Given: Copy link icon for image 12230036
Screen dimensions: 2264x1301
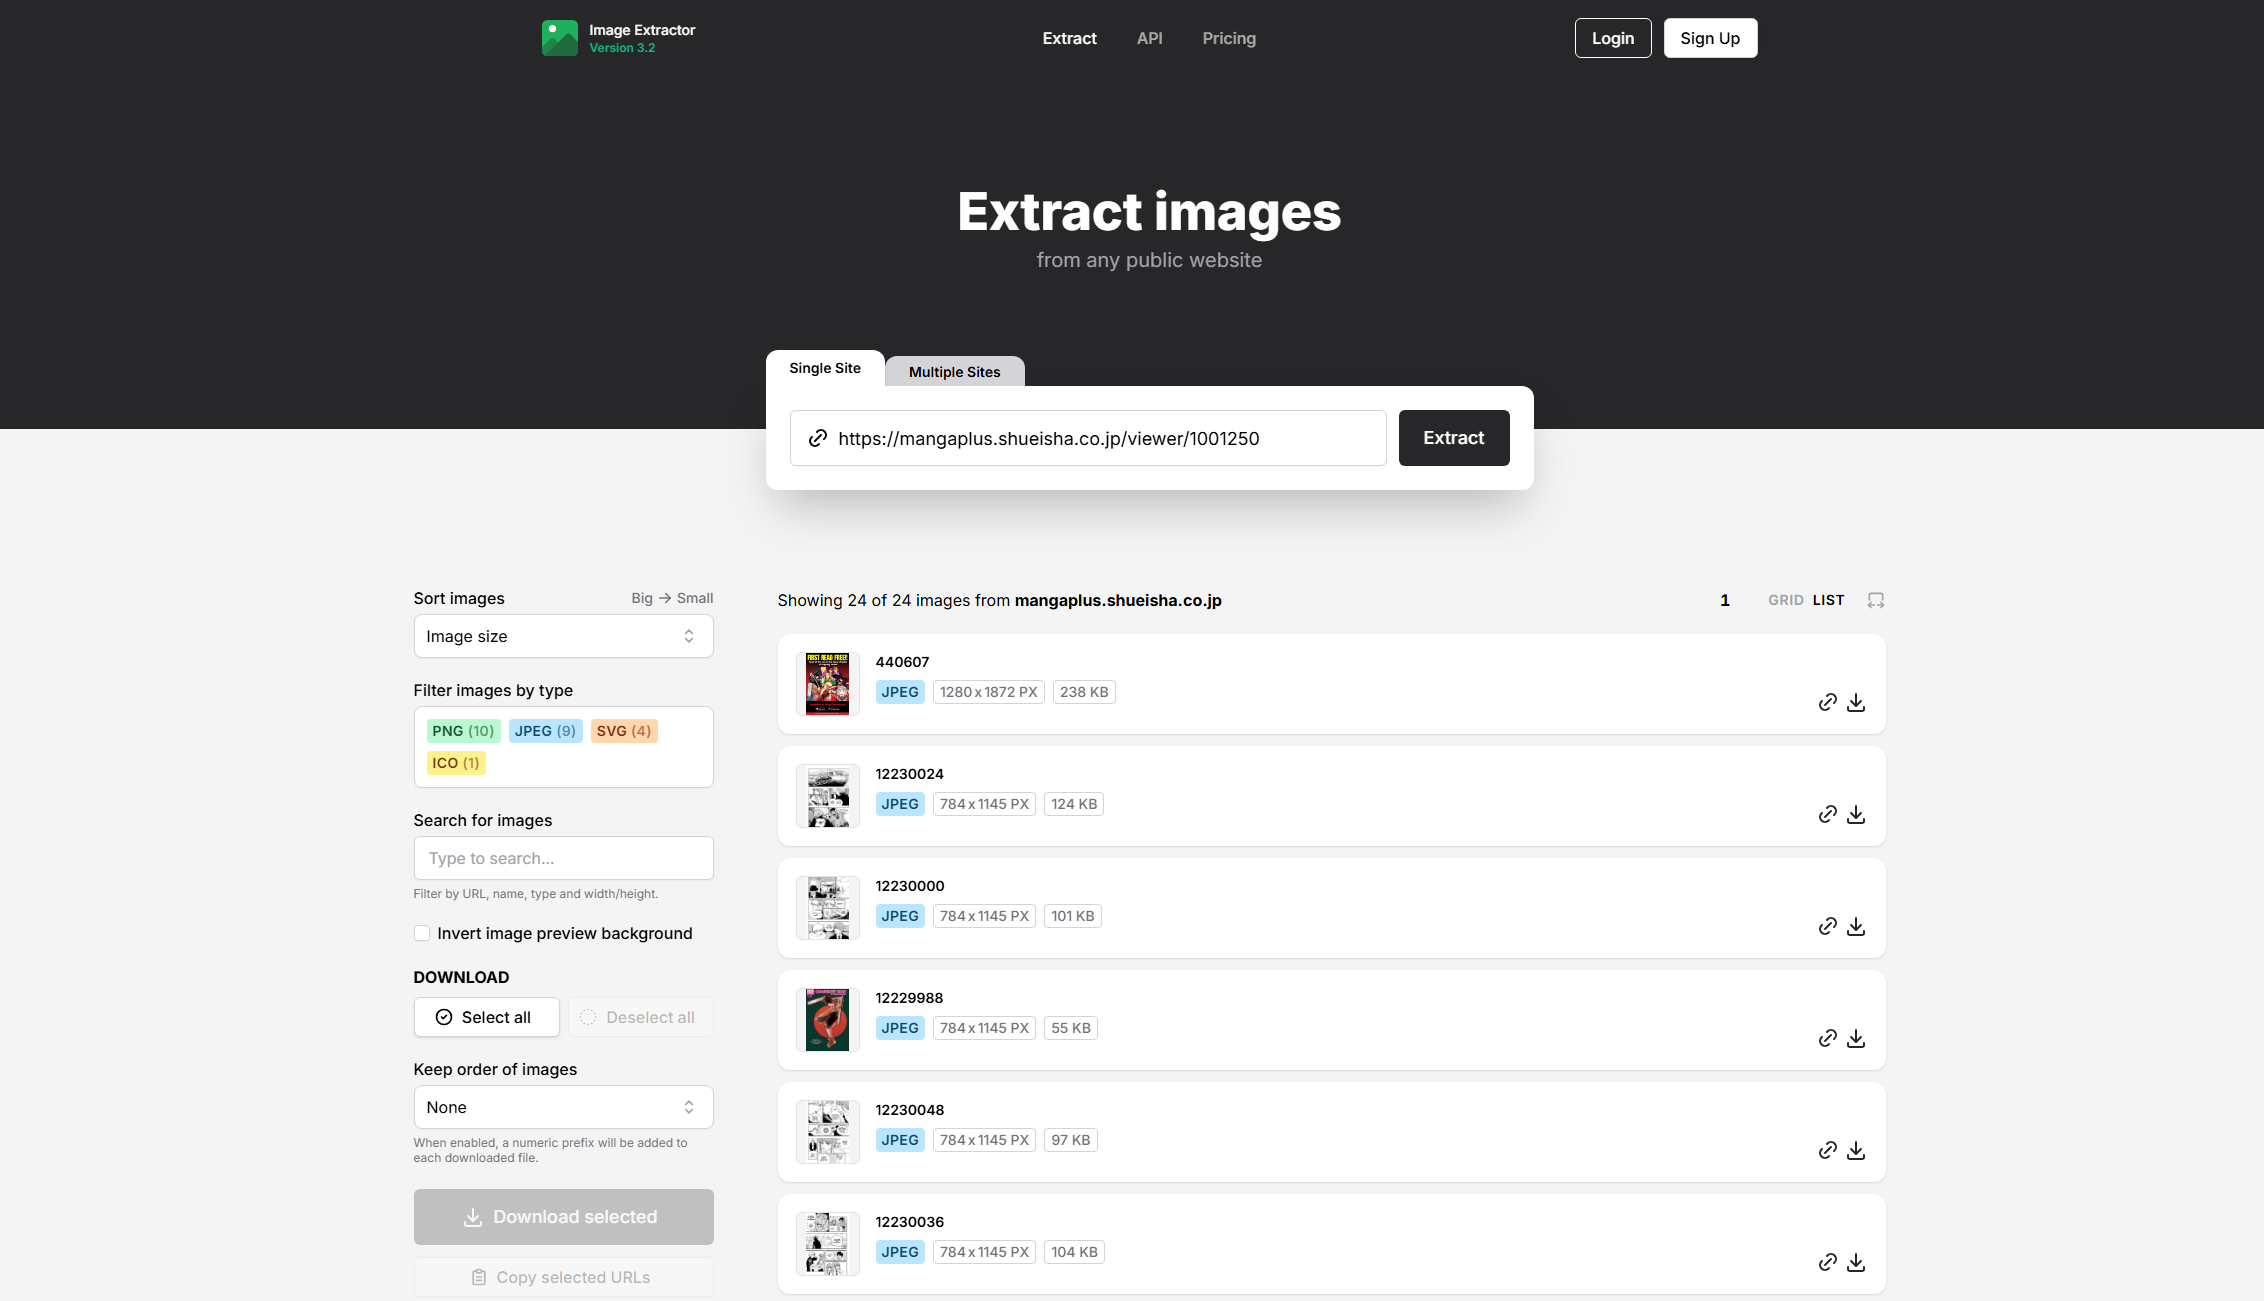Looking at the screenshot, I should (1827, 1262).
